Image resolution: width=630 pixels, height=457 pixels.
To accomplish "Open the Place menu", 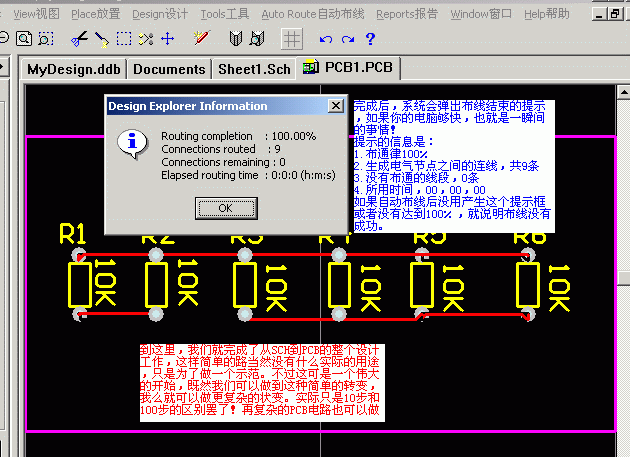I will click(x=95, y=14).
